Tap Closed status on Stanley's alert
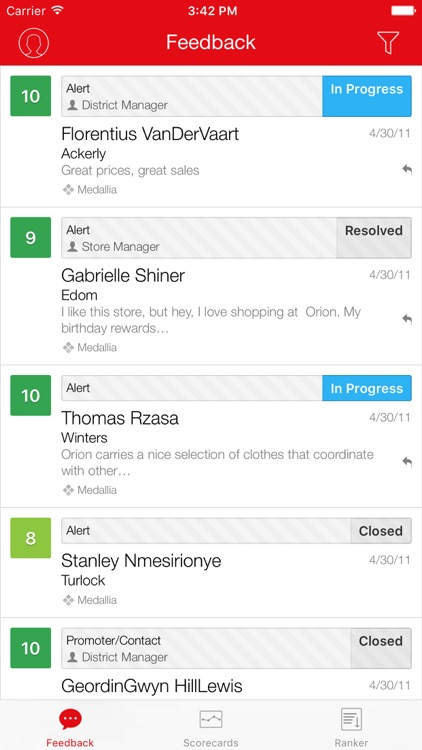Screen dimensions: 422x750 (380, 530)
